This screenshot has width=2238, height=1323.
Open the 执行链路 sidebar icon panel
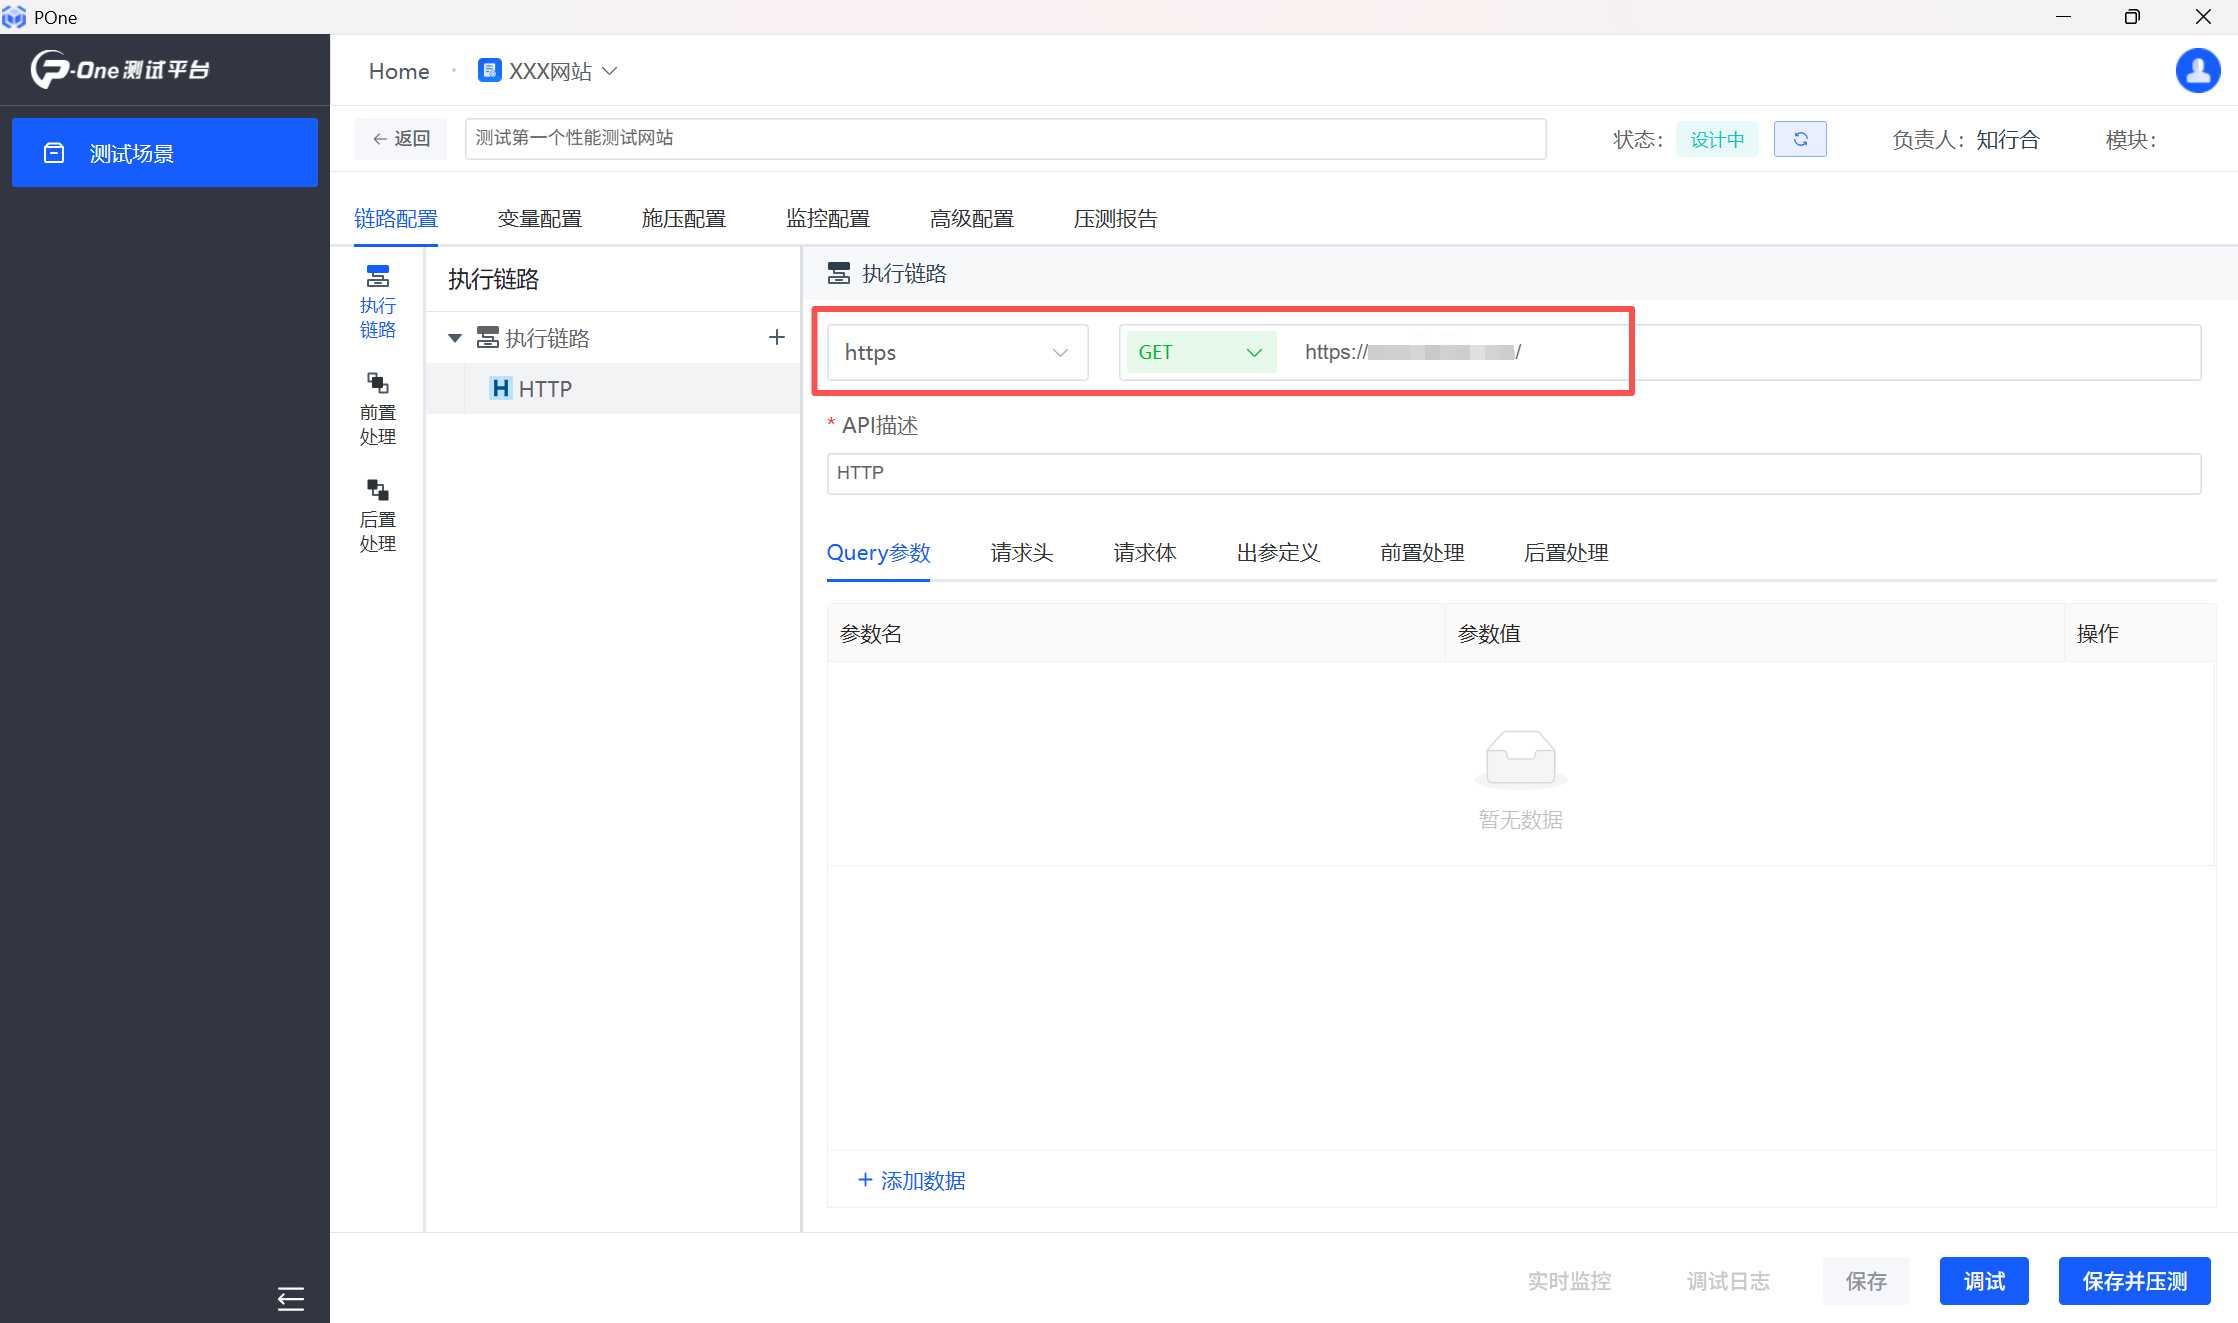(377, 300)
